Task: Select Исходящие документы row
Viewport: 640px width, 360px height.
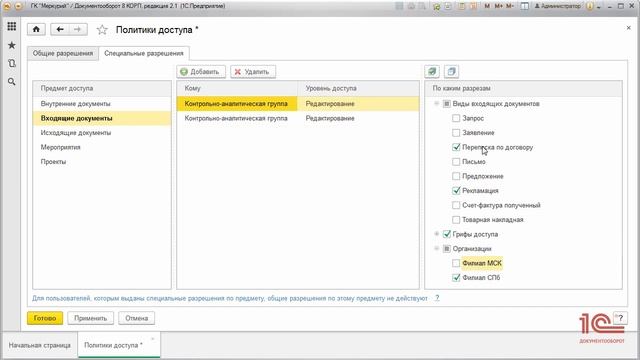Action: [102, 133]
